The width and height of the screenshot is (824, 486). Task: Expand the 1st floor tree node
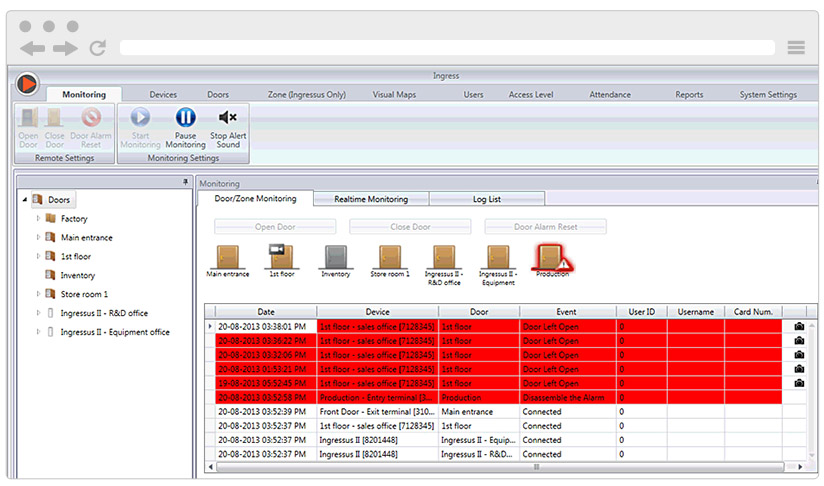(38, 256)
